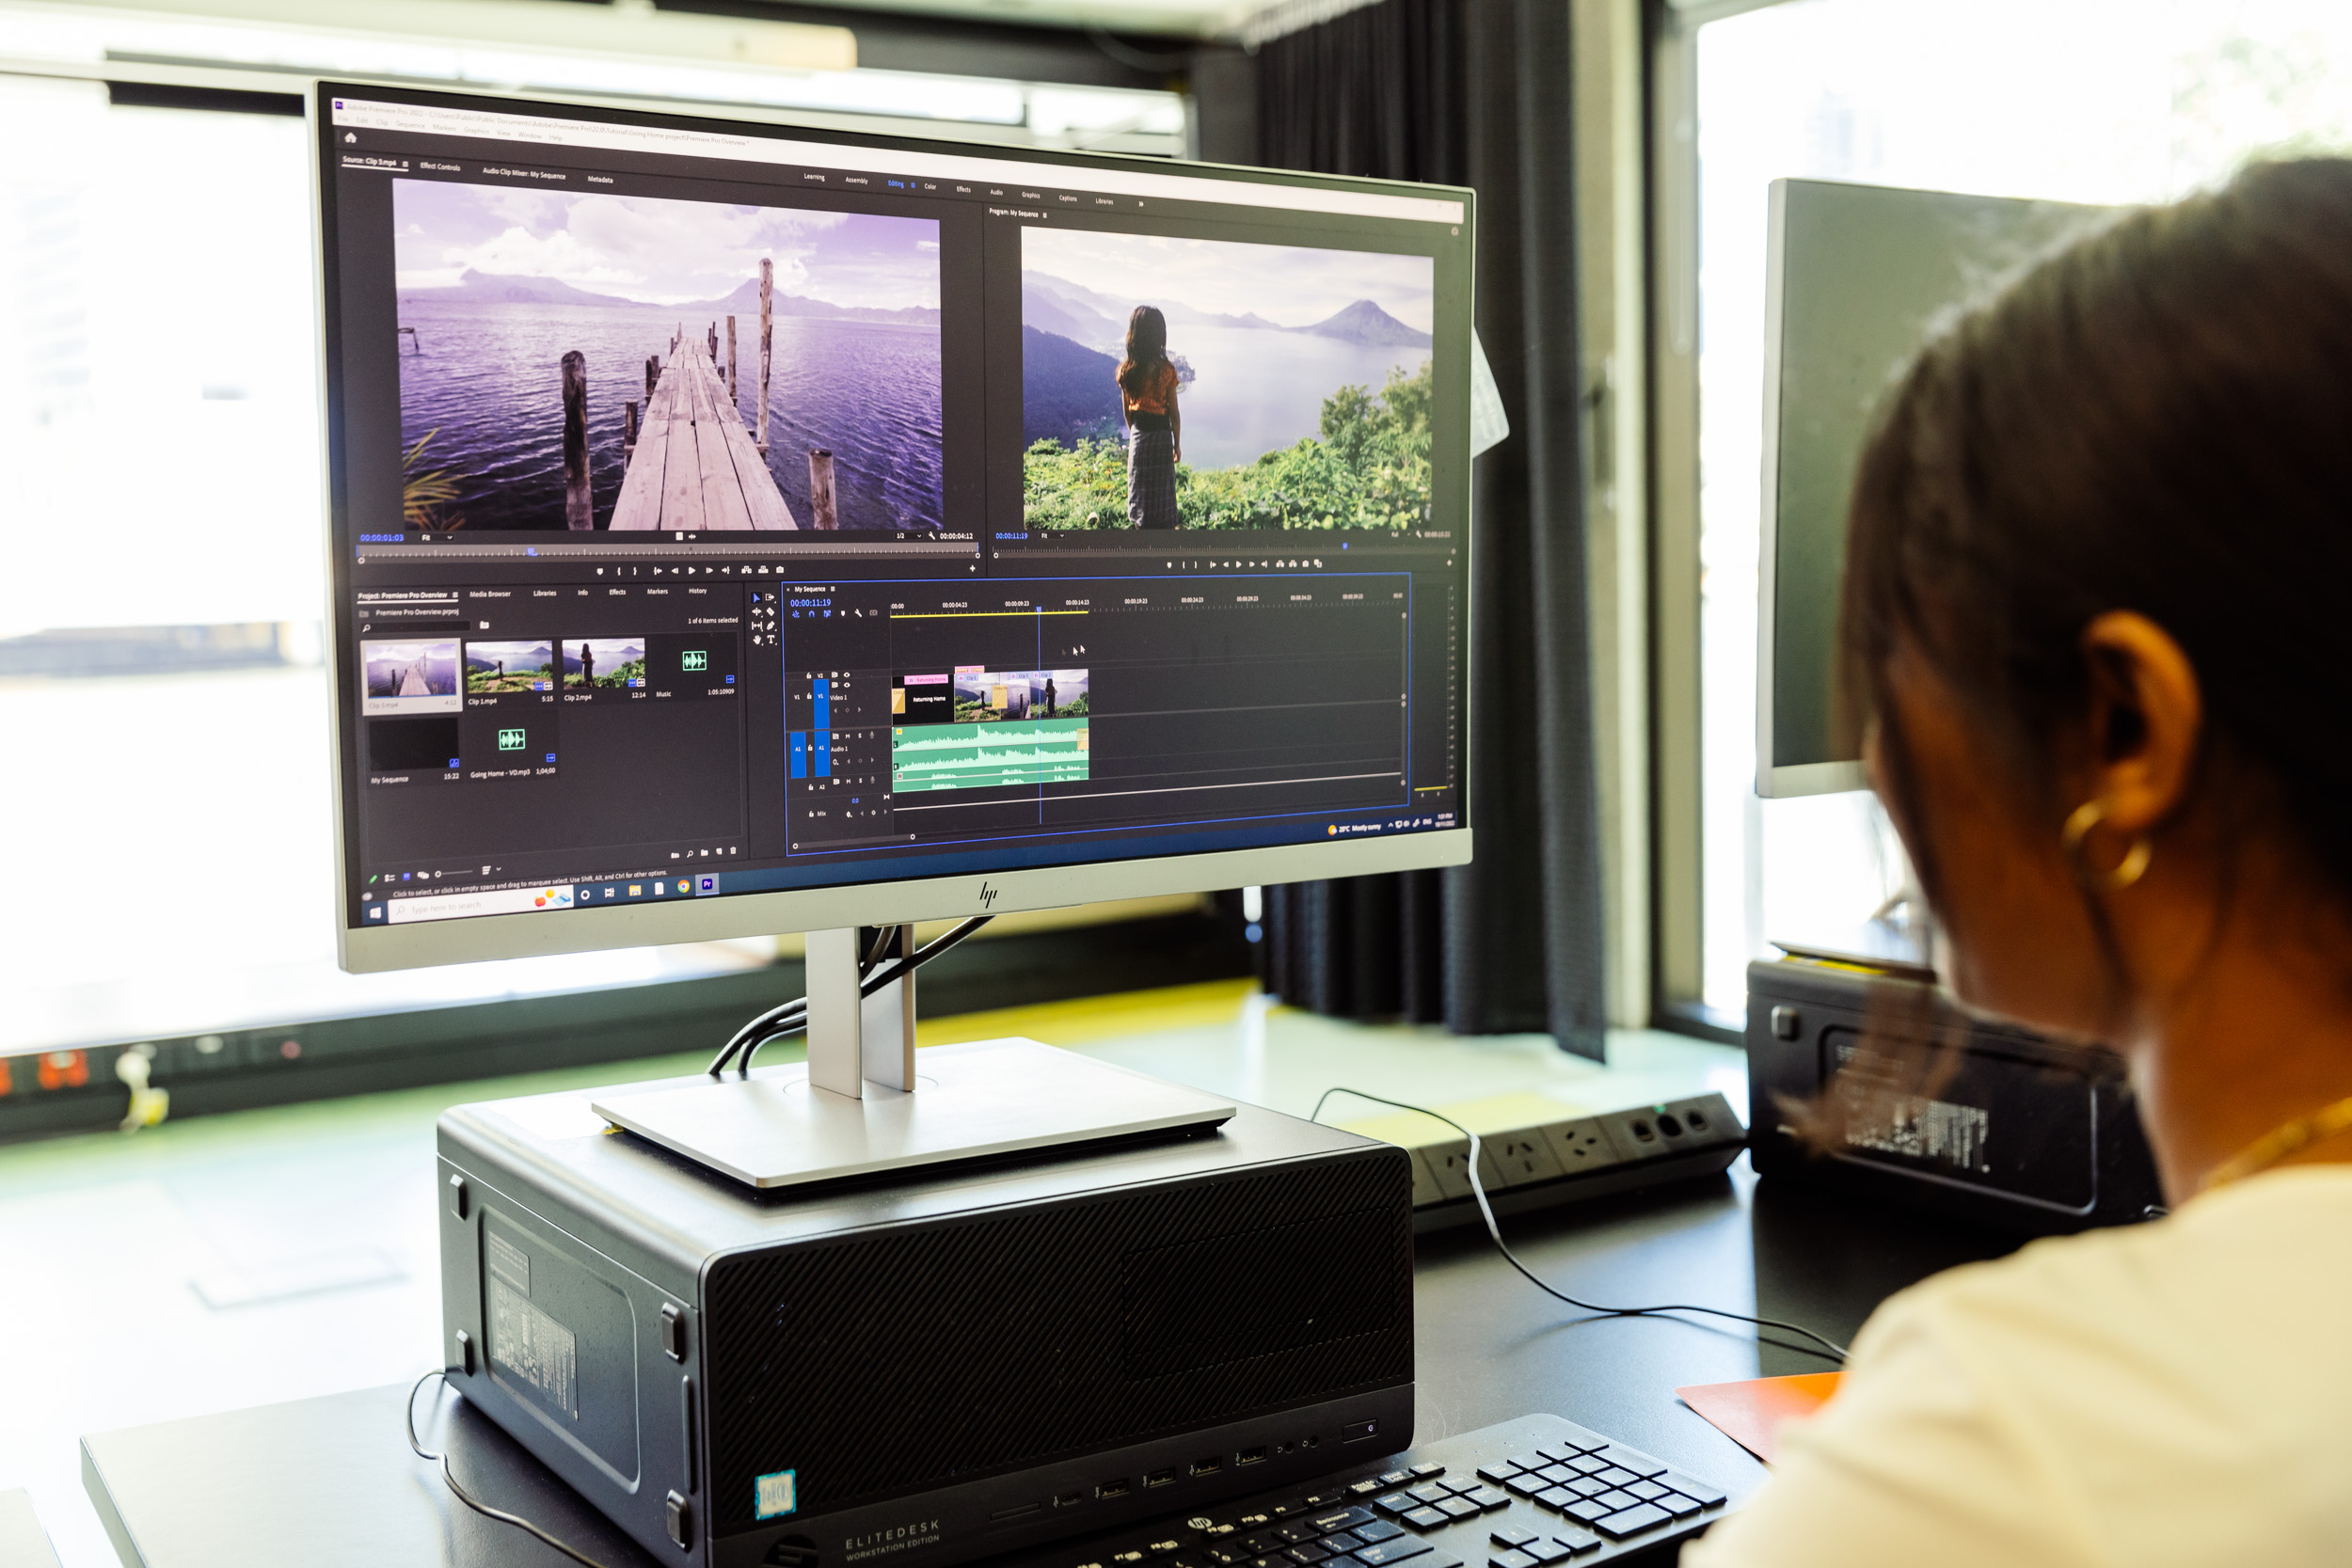Expand workspace overflow chevrons

1141,204
